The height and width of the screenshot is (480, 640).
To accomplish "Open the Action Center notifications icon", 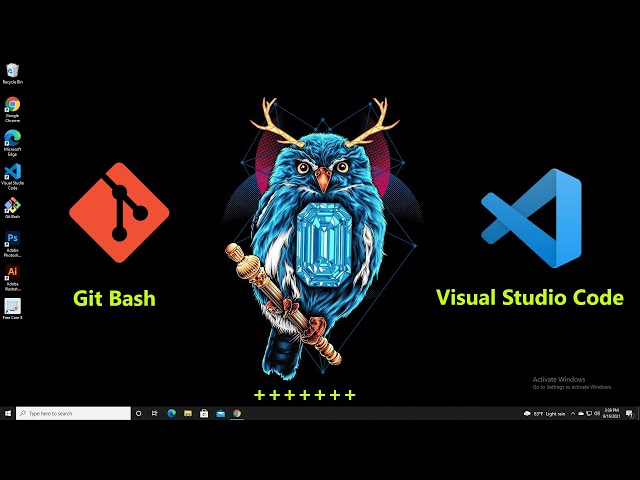I will coord(629,414).
